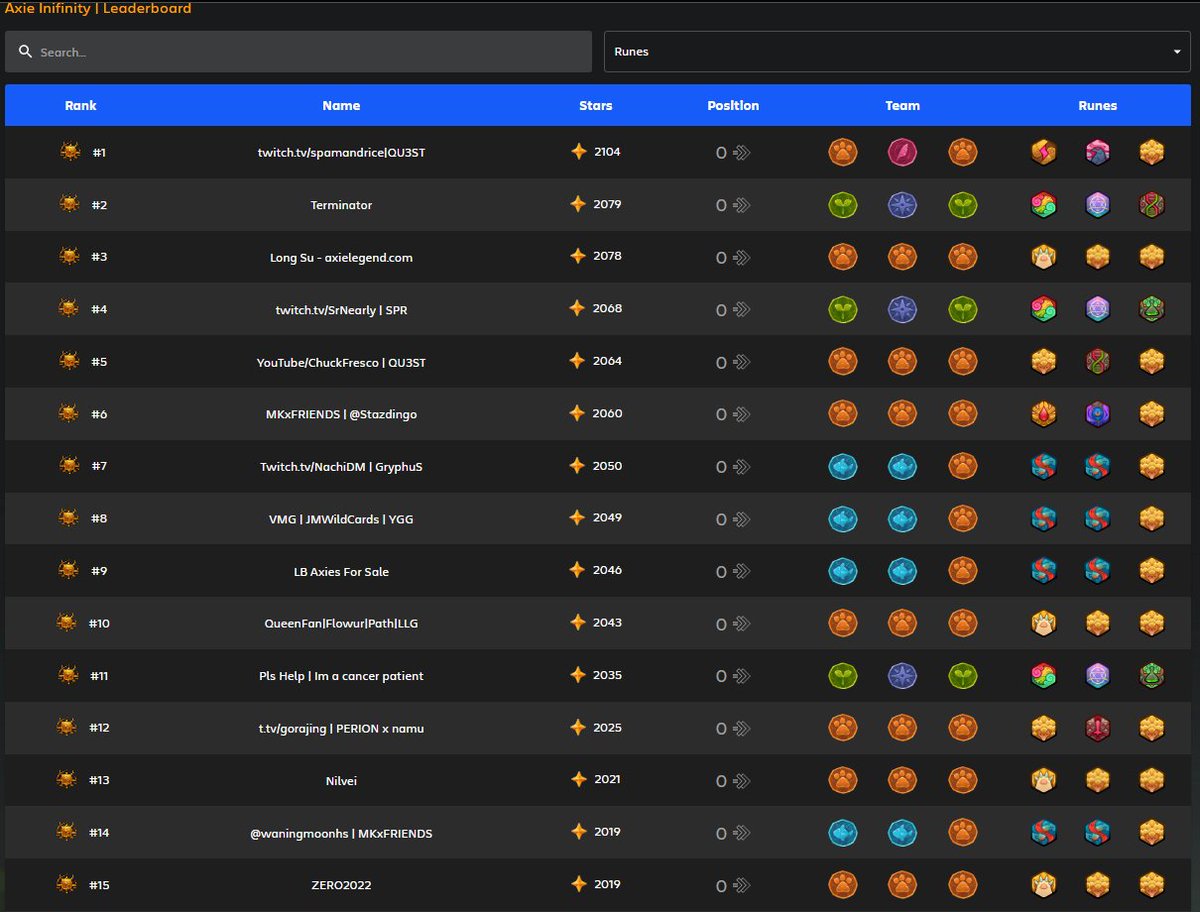Click the stars value 2046
This screenshot has width=1200, height=912.
pyautogui.click(x=607, y=570)
